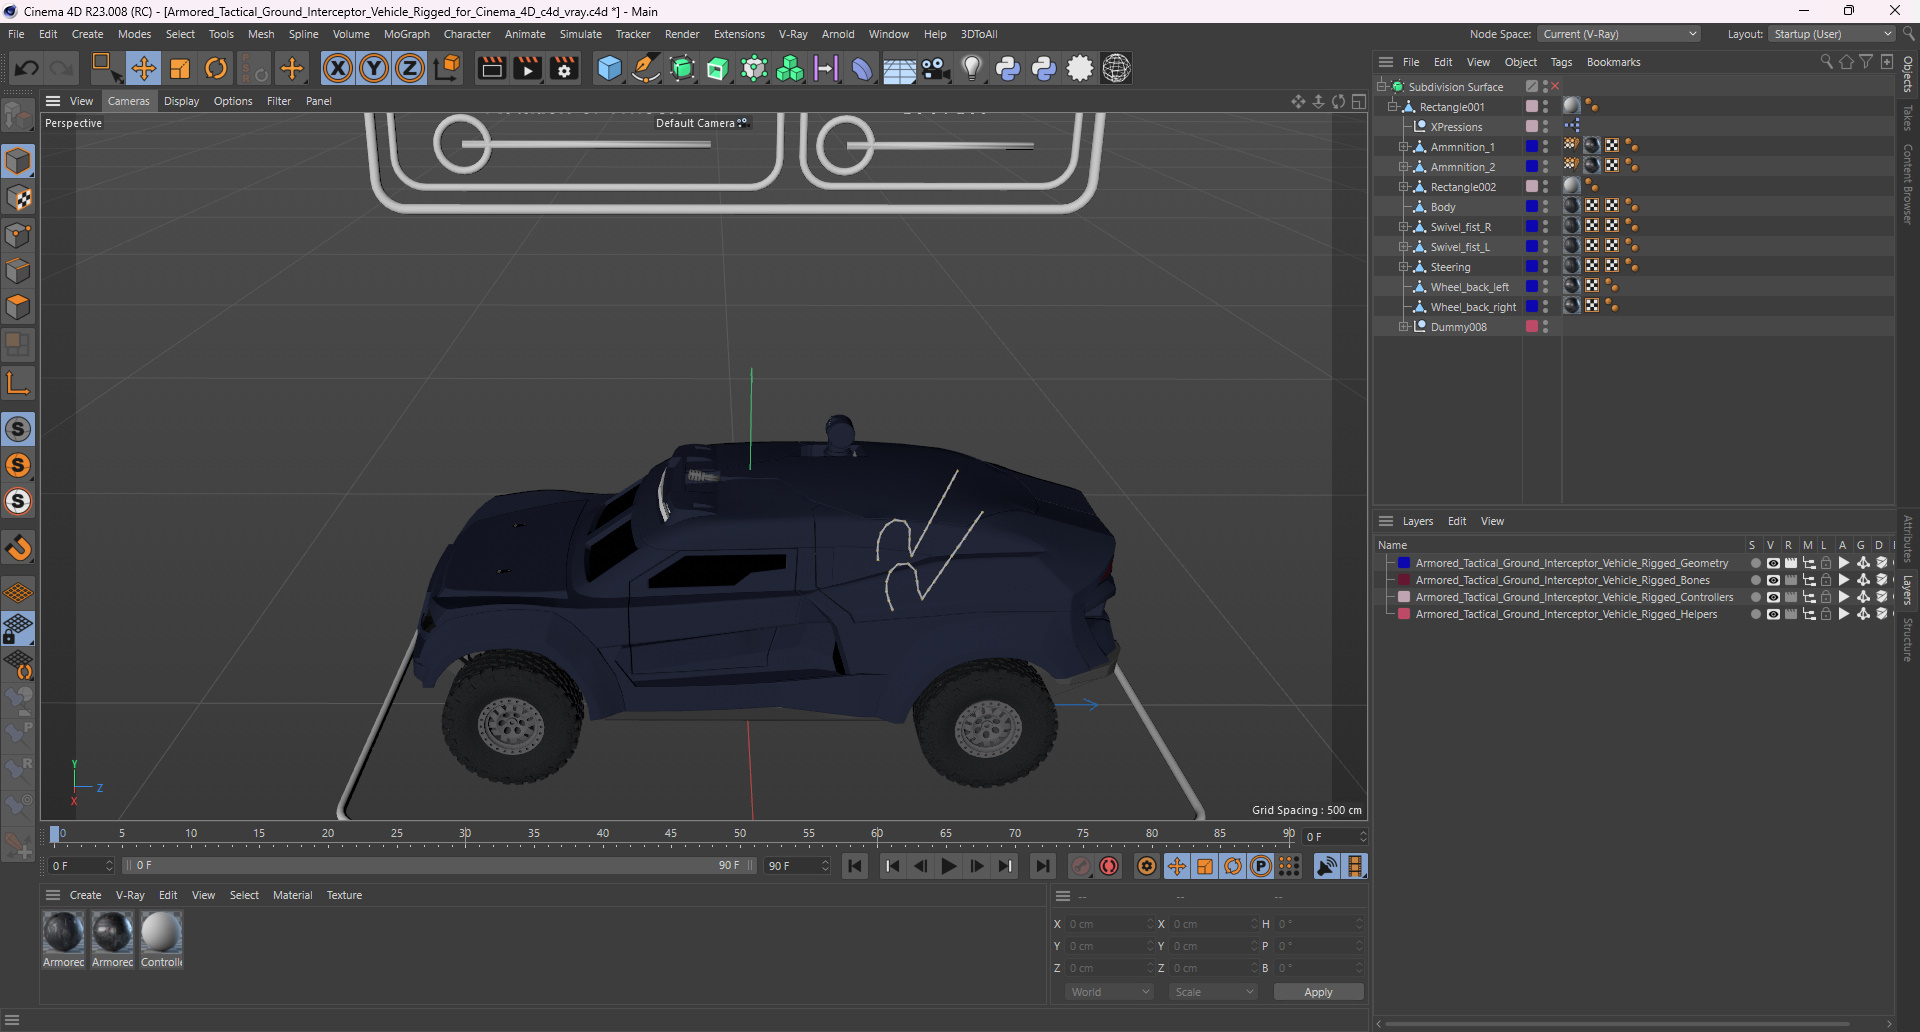Enable Axis mode L-shaped icon

(18, 383)
